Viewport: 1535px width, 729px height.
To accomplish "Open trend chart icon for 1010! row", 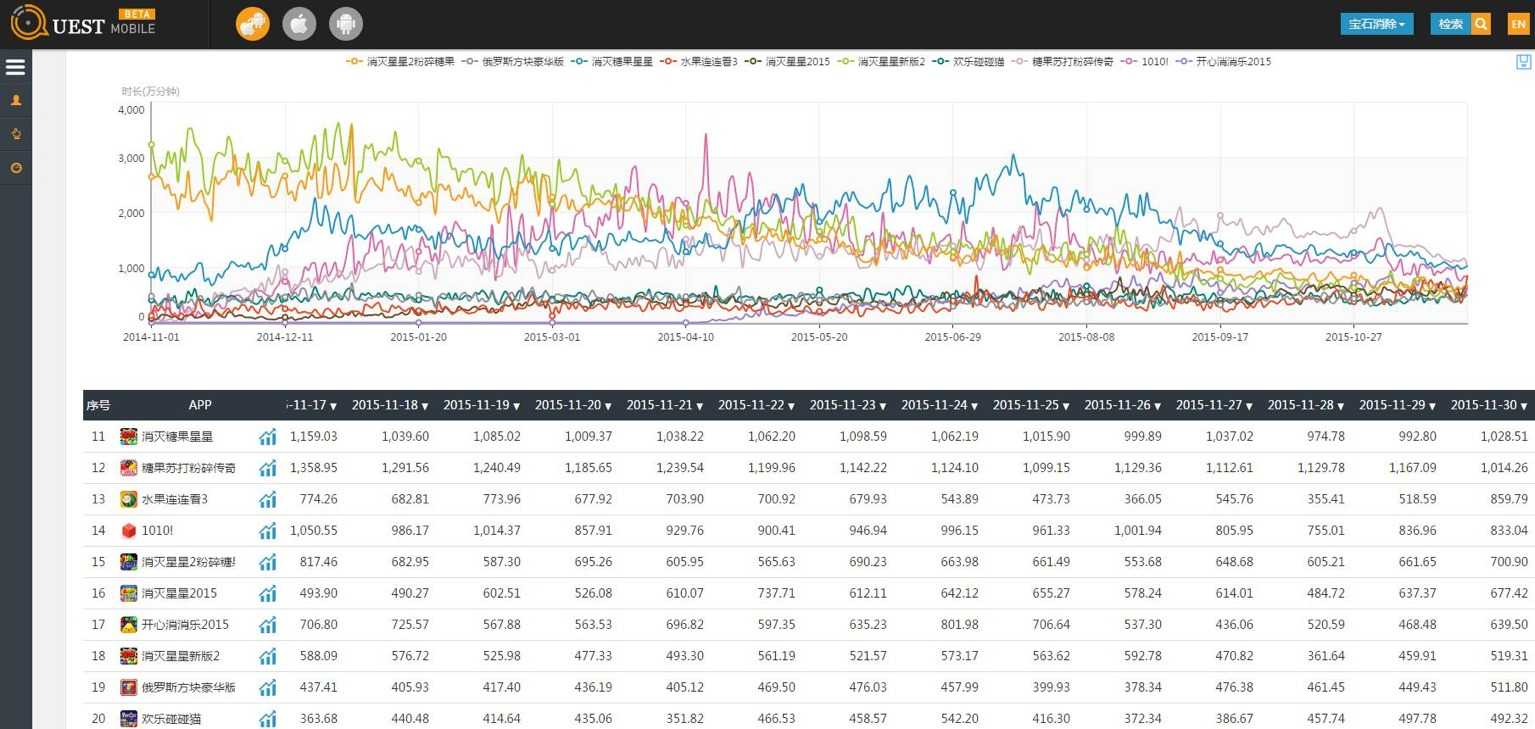I will tap(268, 531).
